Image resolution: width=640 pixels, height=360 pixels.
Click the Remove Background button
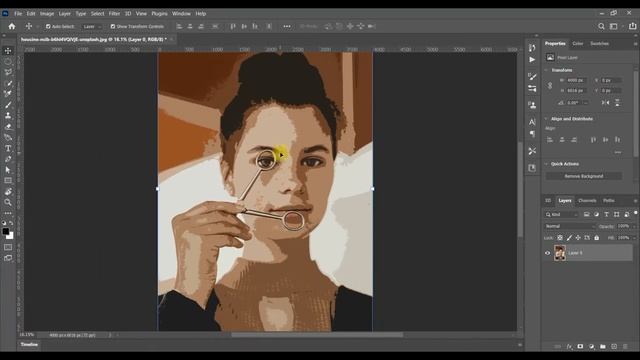[x=584, y=176]
